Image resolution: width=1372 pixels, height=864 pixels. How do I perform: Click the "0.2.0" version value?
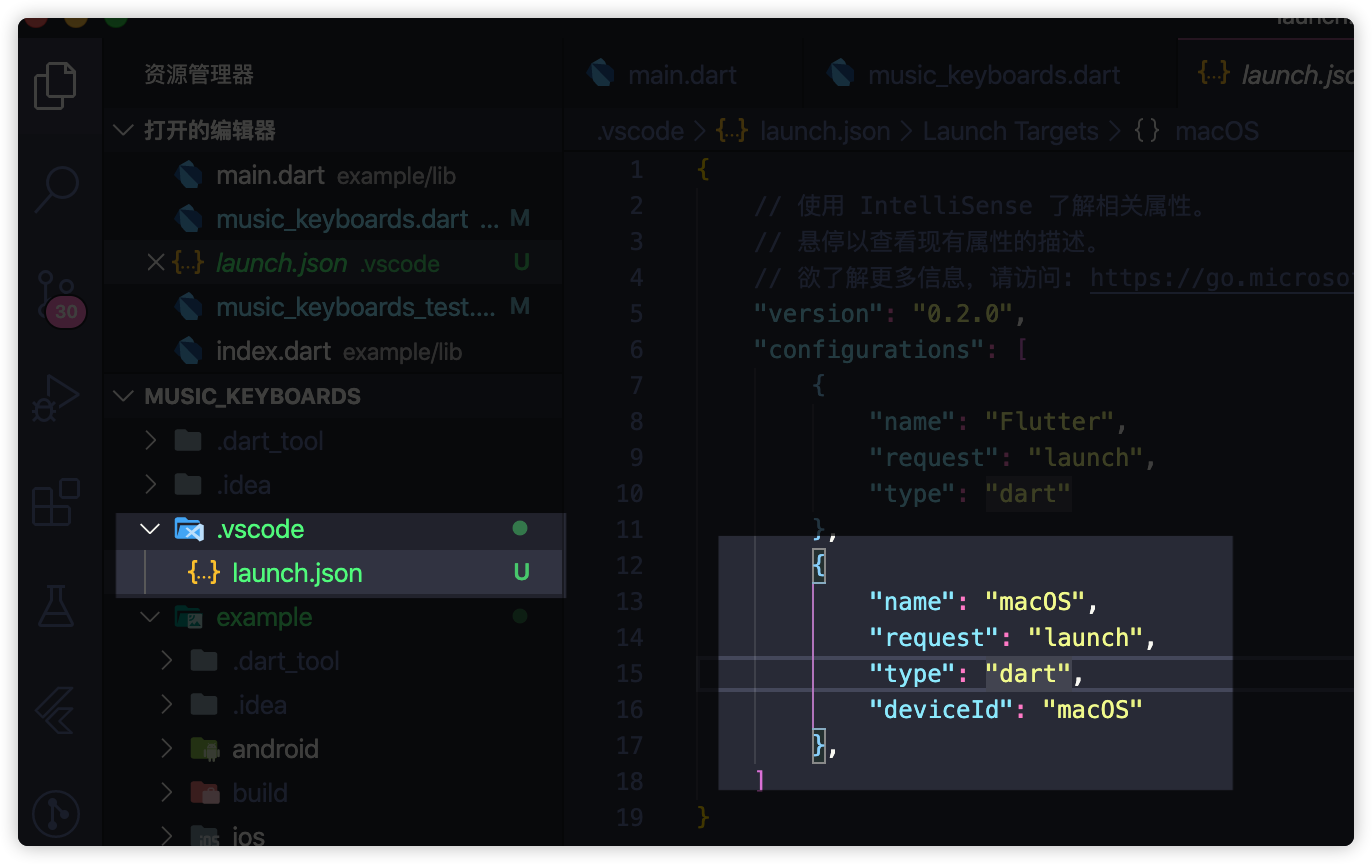963,314
